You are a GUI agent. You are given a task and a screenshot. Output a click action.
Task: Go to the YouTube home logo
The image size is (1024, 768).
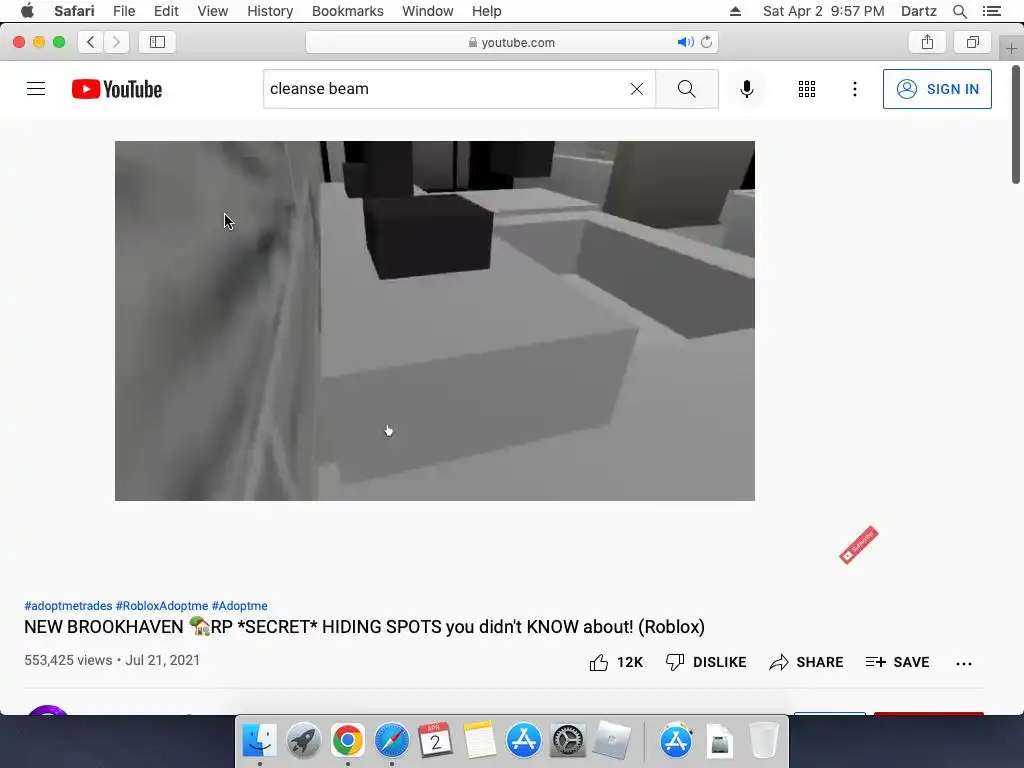point(117,89)
